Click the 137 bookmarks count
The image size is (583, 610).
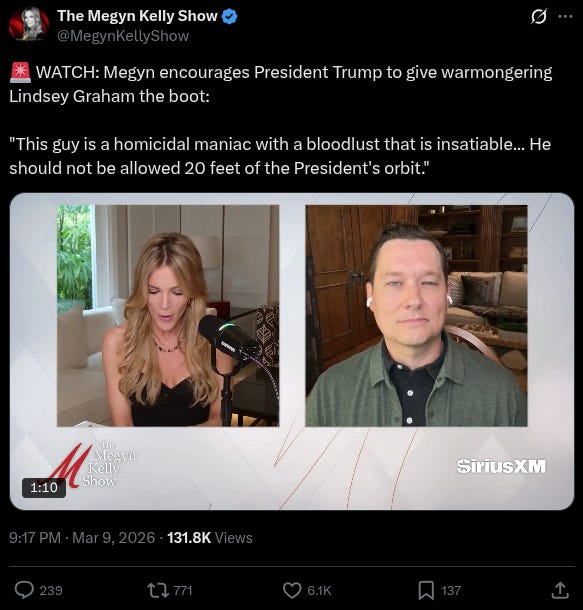click(x=451, y=591)
